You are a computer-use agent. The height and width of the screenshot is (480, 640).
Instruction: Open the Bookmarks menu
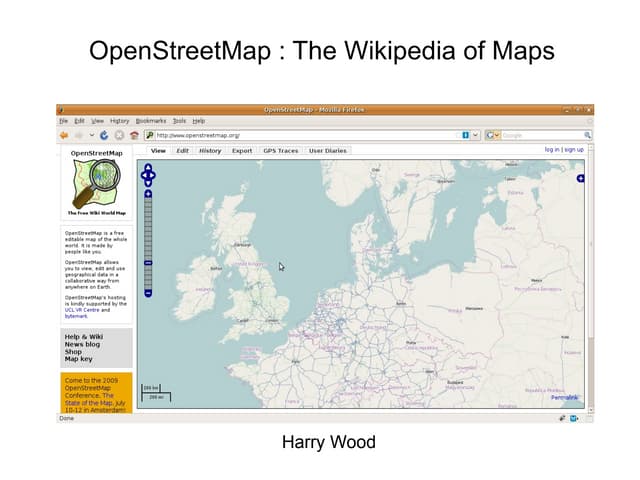pyautogui.click(x=150, y=121)
